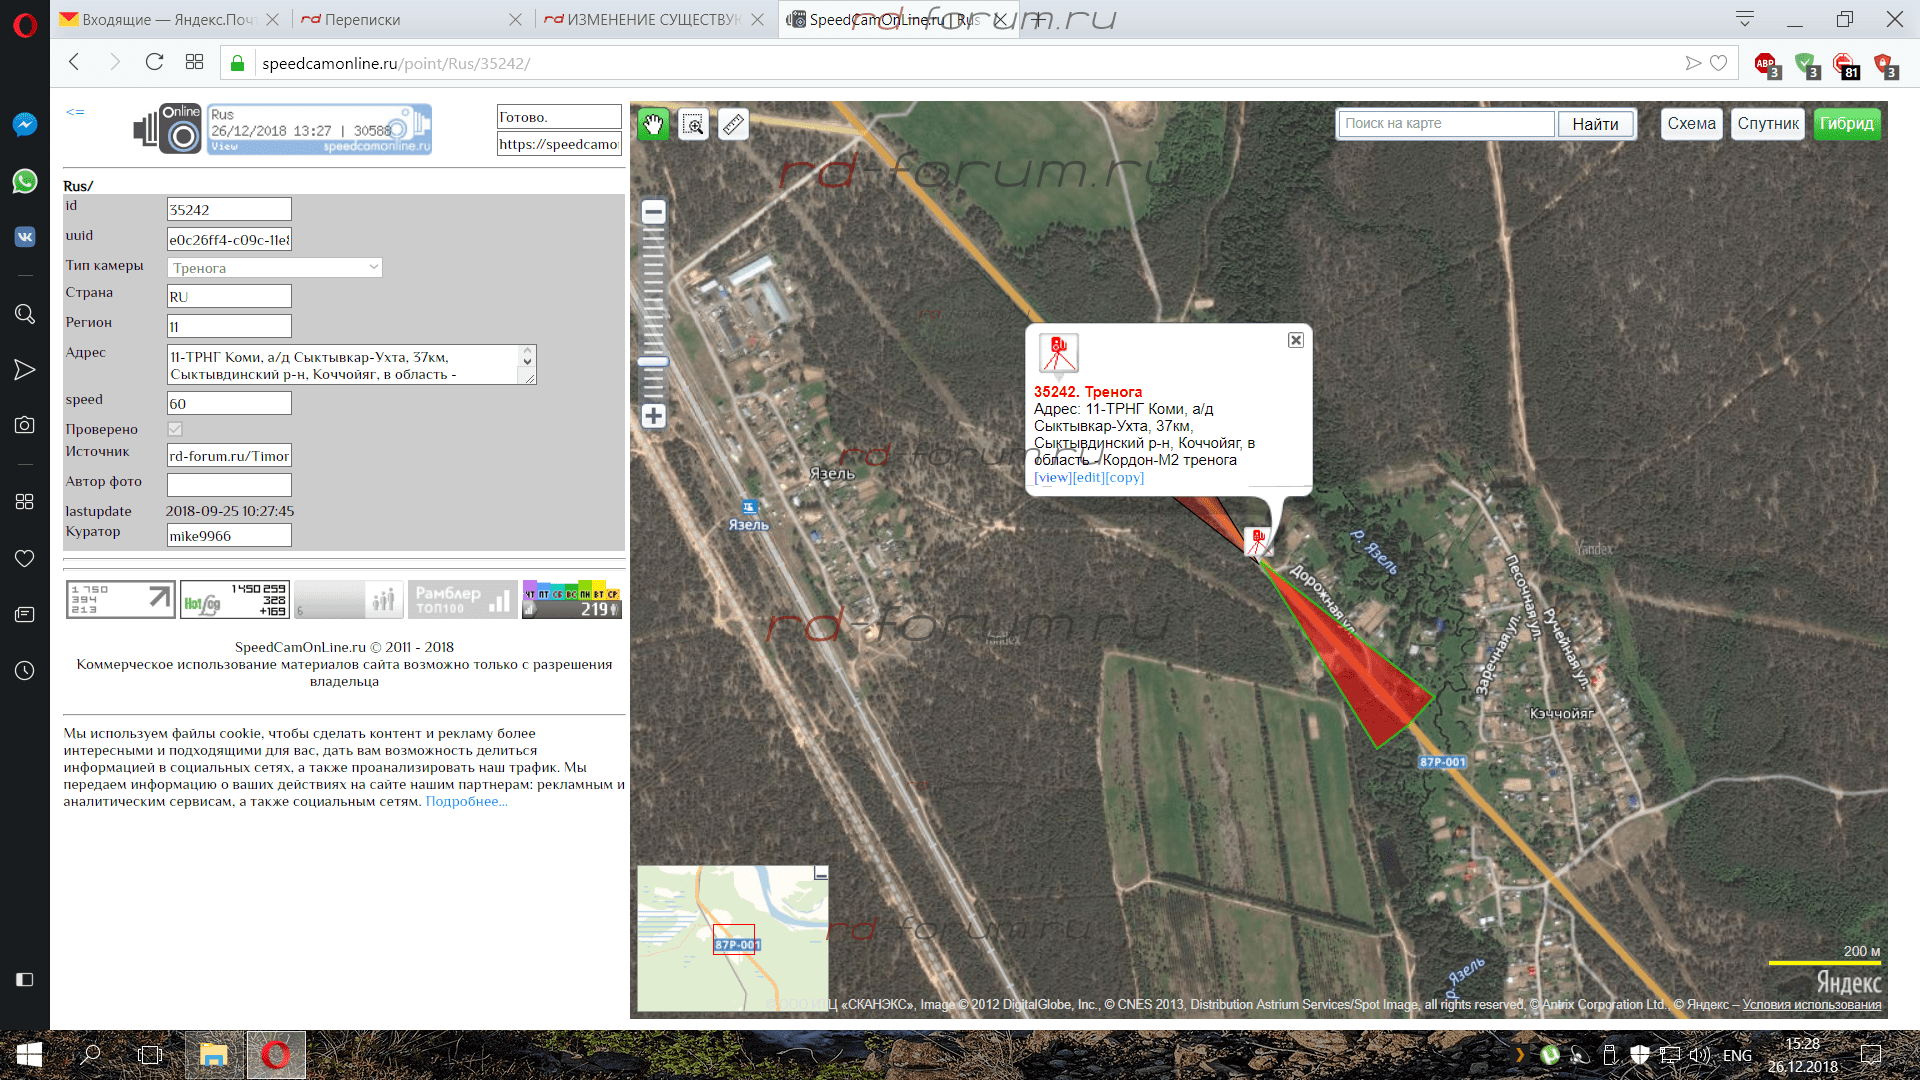Viewport: 1920px width, 1080px height.
Task: Switch map to Гибрид view
Action: click(x=1847, y=123)
